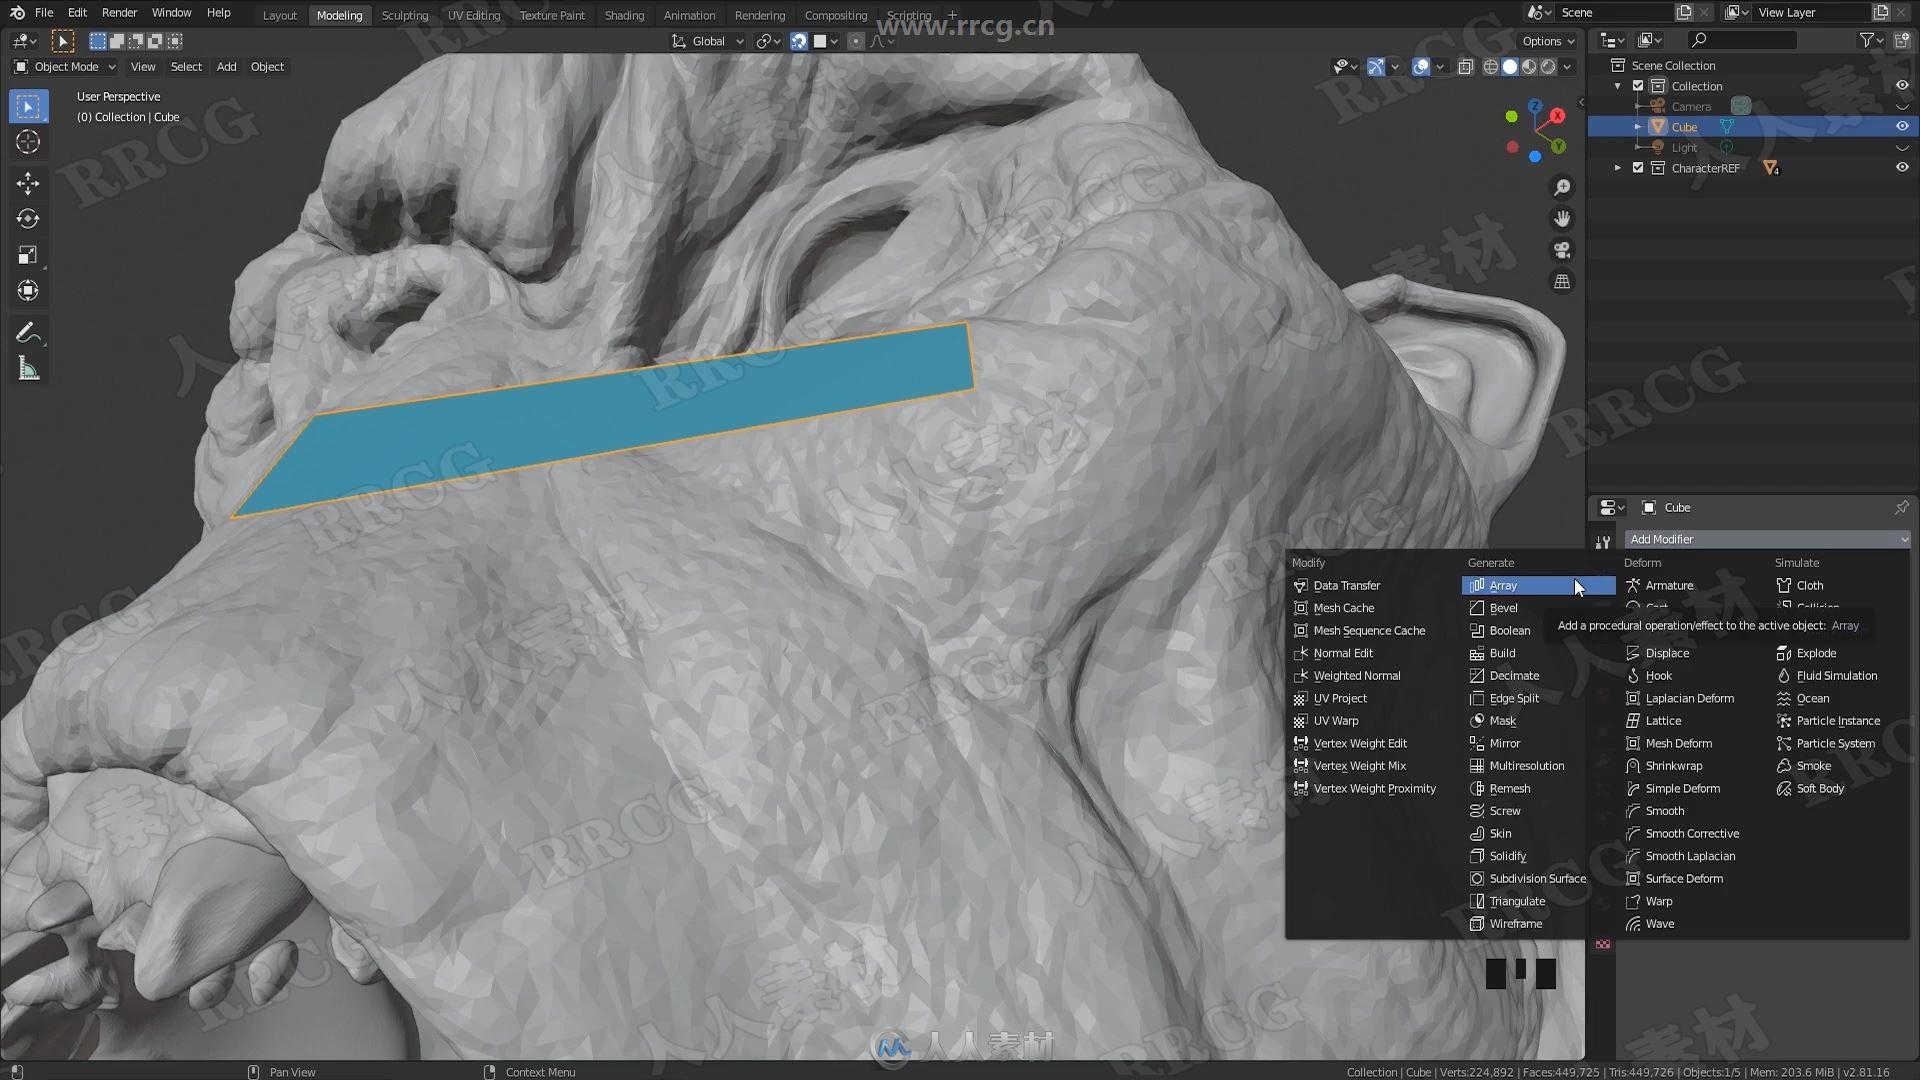Click the outliner search field
This screenshot has height=1080, width=1920.
point(1741,40)
